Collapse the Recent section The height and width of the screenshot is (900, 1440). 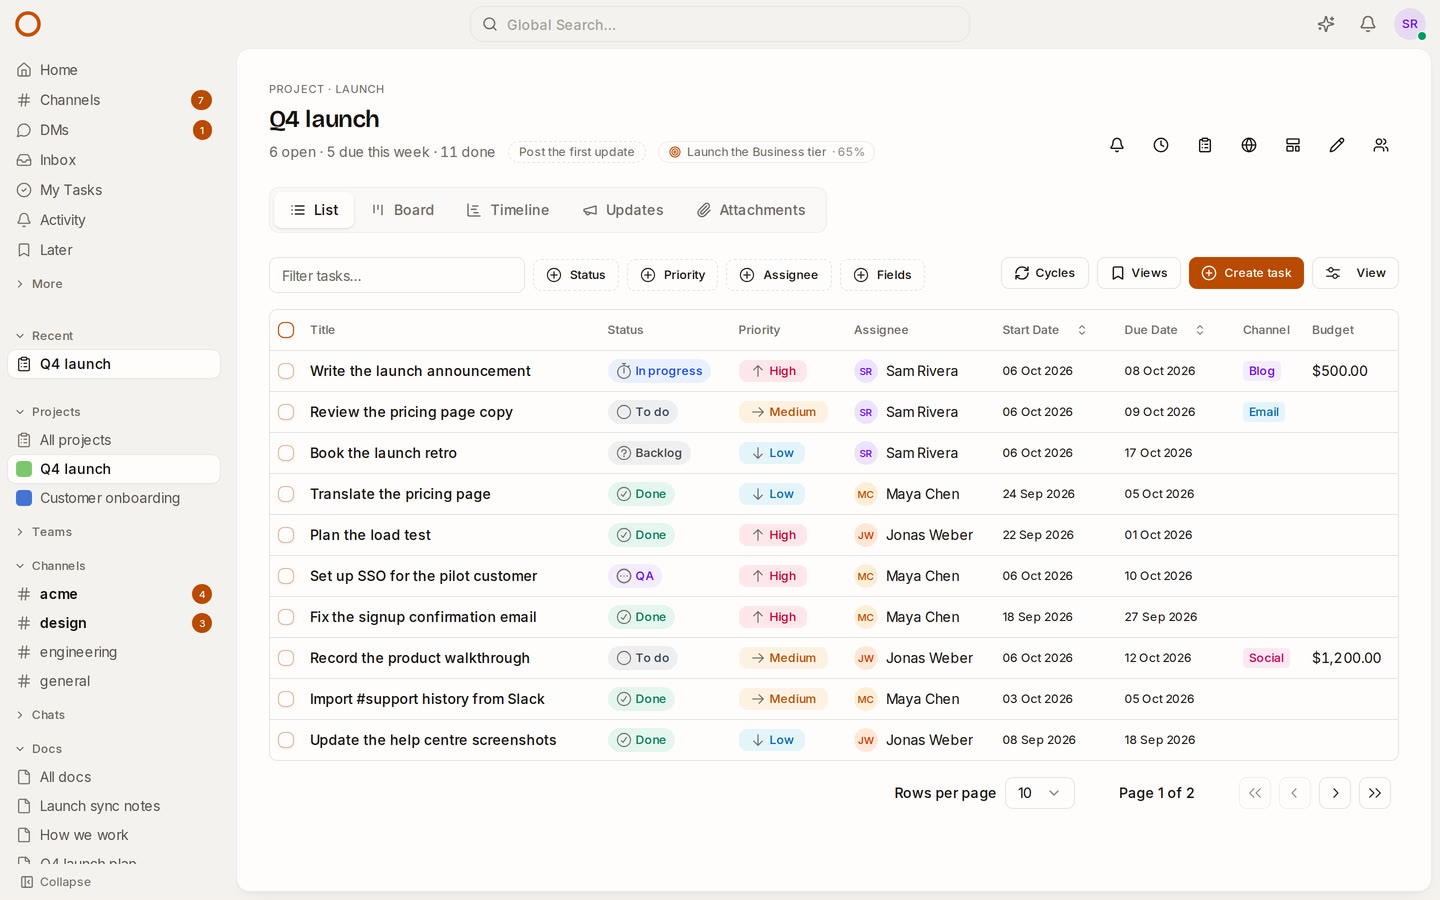click(x=45, y=336)
